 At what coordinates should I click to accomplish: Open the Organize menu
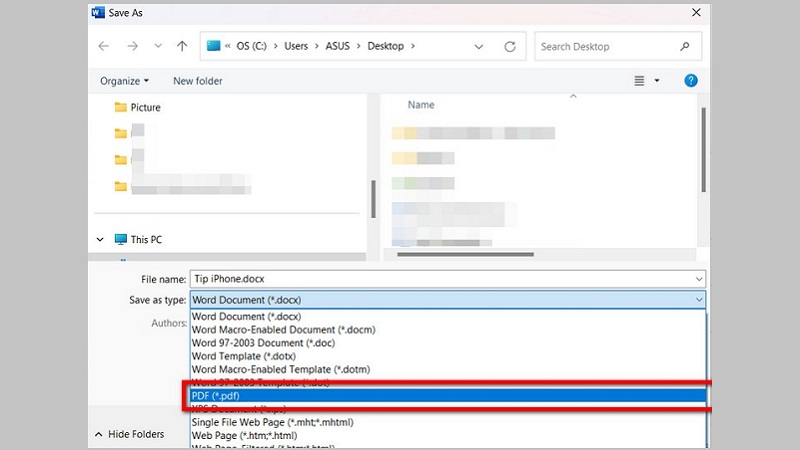tap(124, 81)
